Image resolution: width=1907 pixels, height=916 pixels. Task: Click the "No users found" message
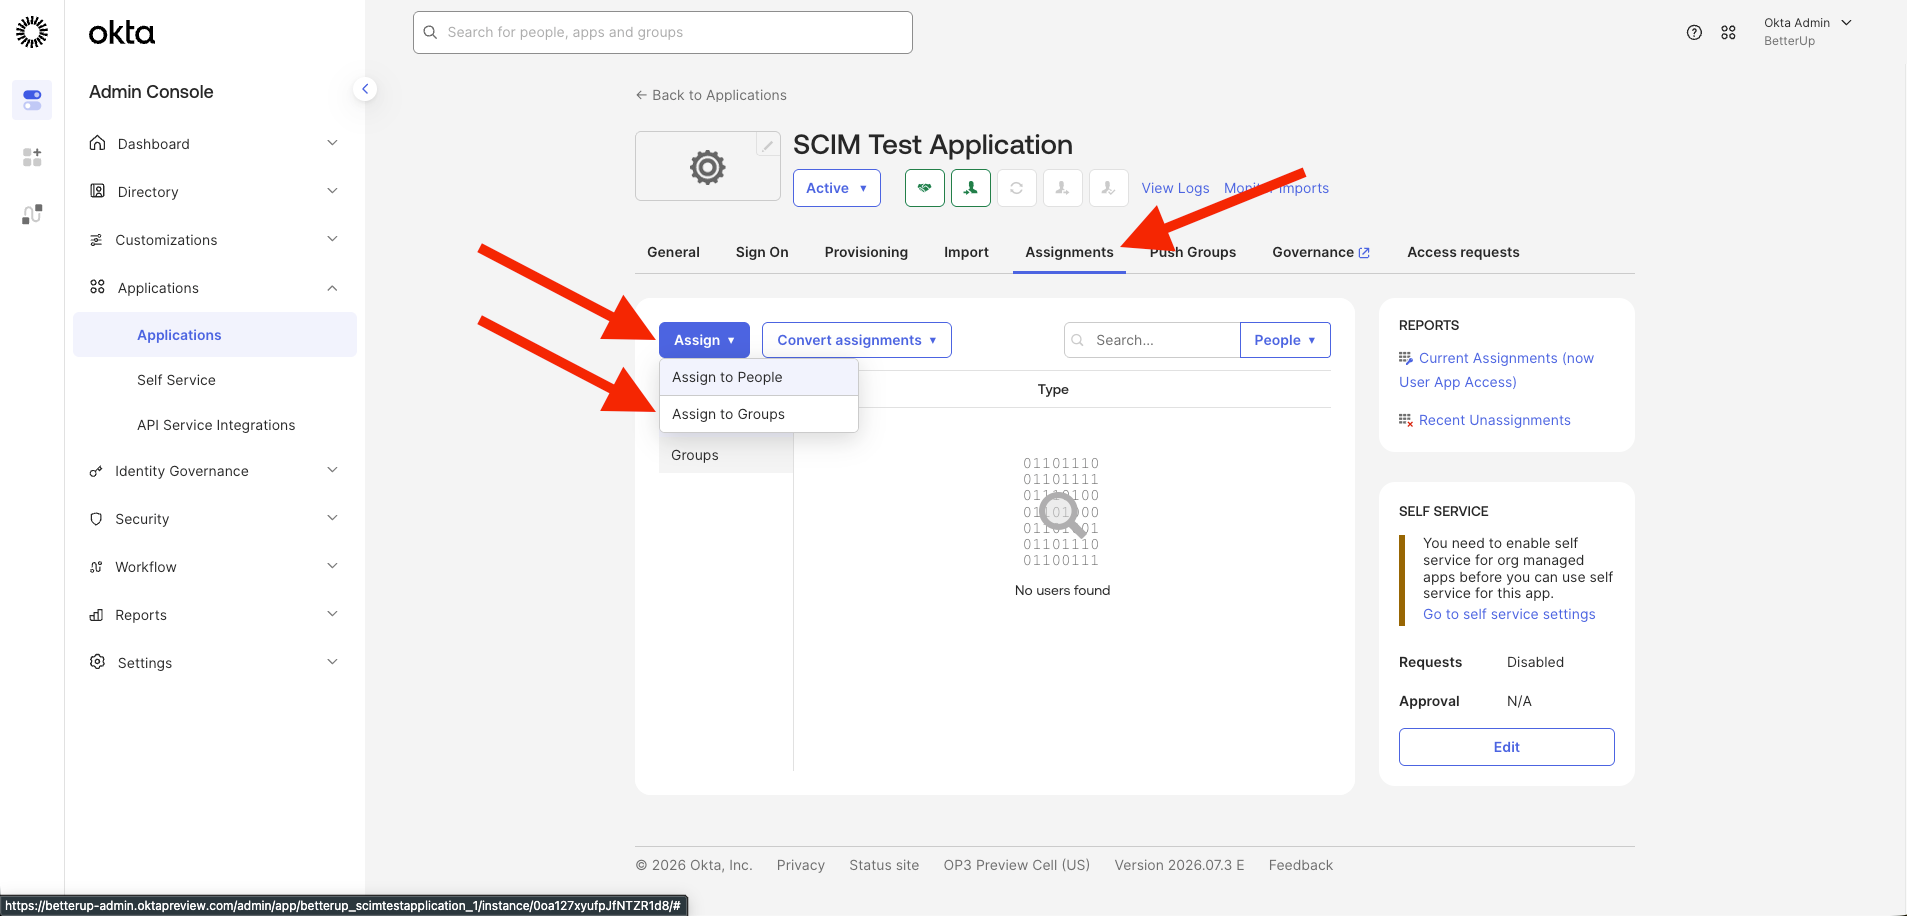1062,590
